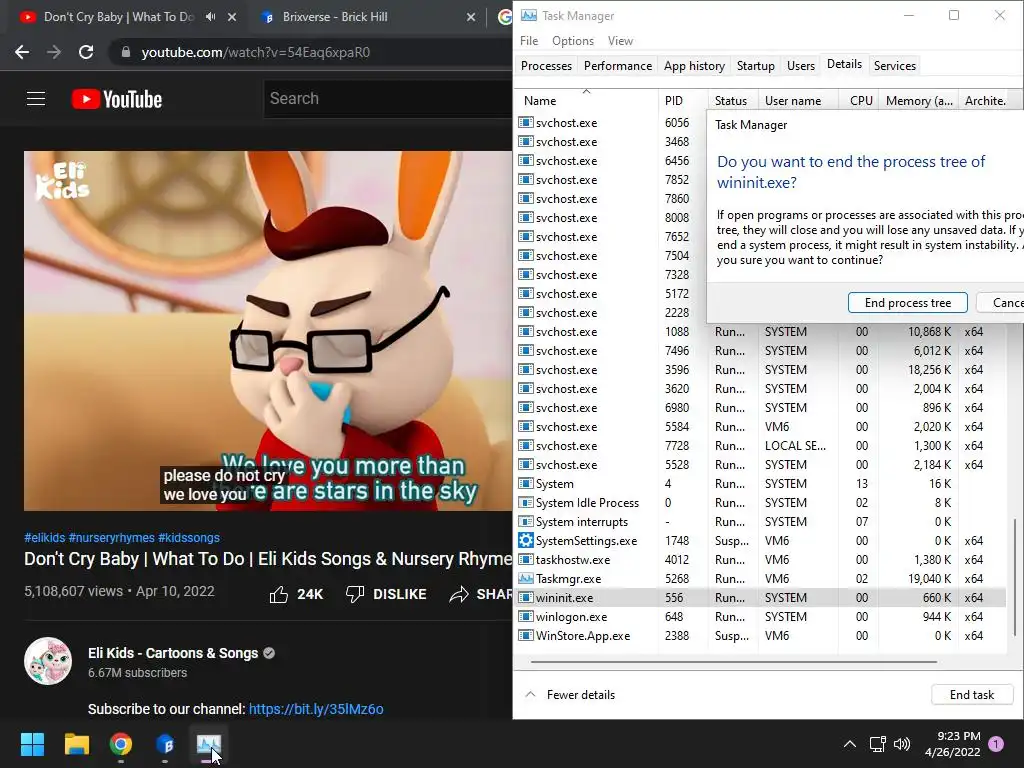Viewport: 1024px width, 768px height.
Task: Switch to the Startup tab
Action: tap(756, 65)
